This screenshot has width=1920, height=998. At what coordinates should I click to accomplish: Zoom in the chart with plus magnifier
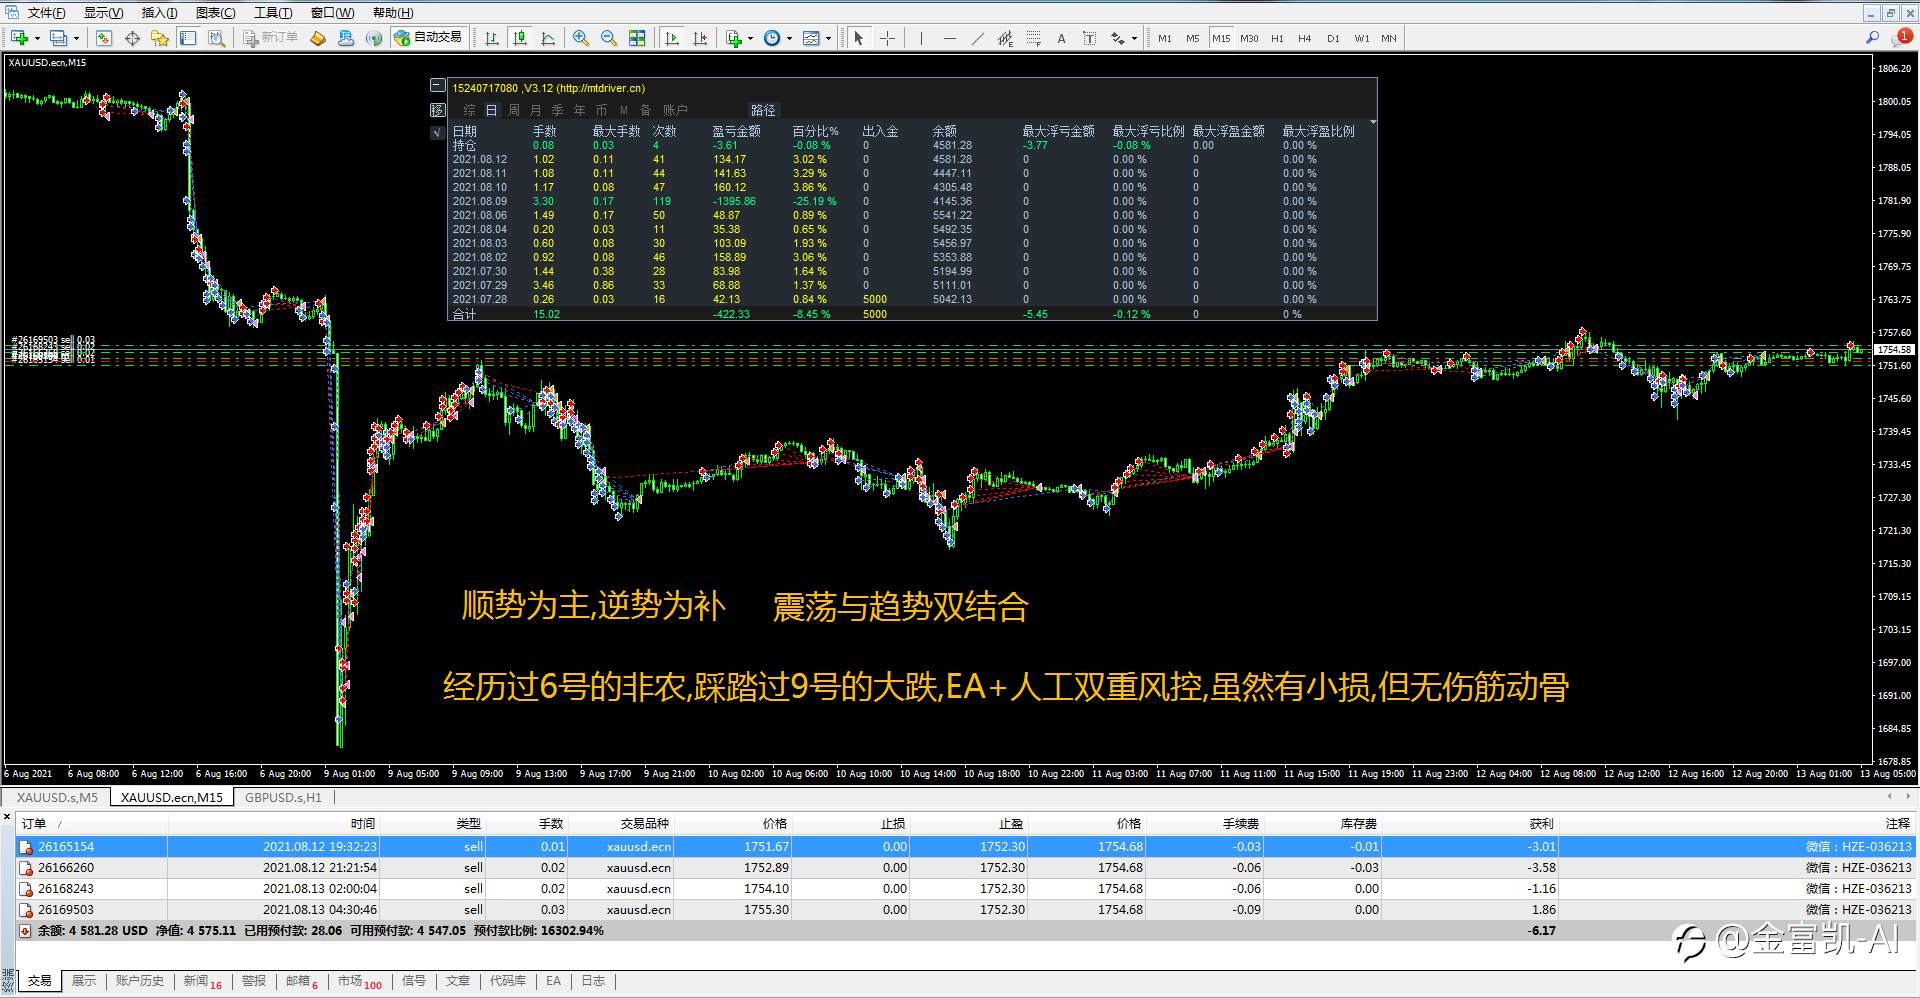coord(580,38)
